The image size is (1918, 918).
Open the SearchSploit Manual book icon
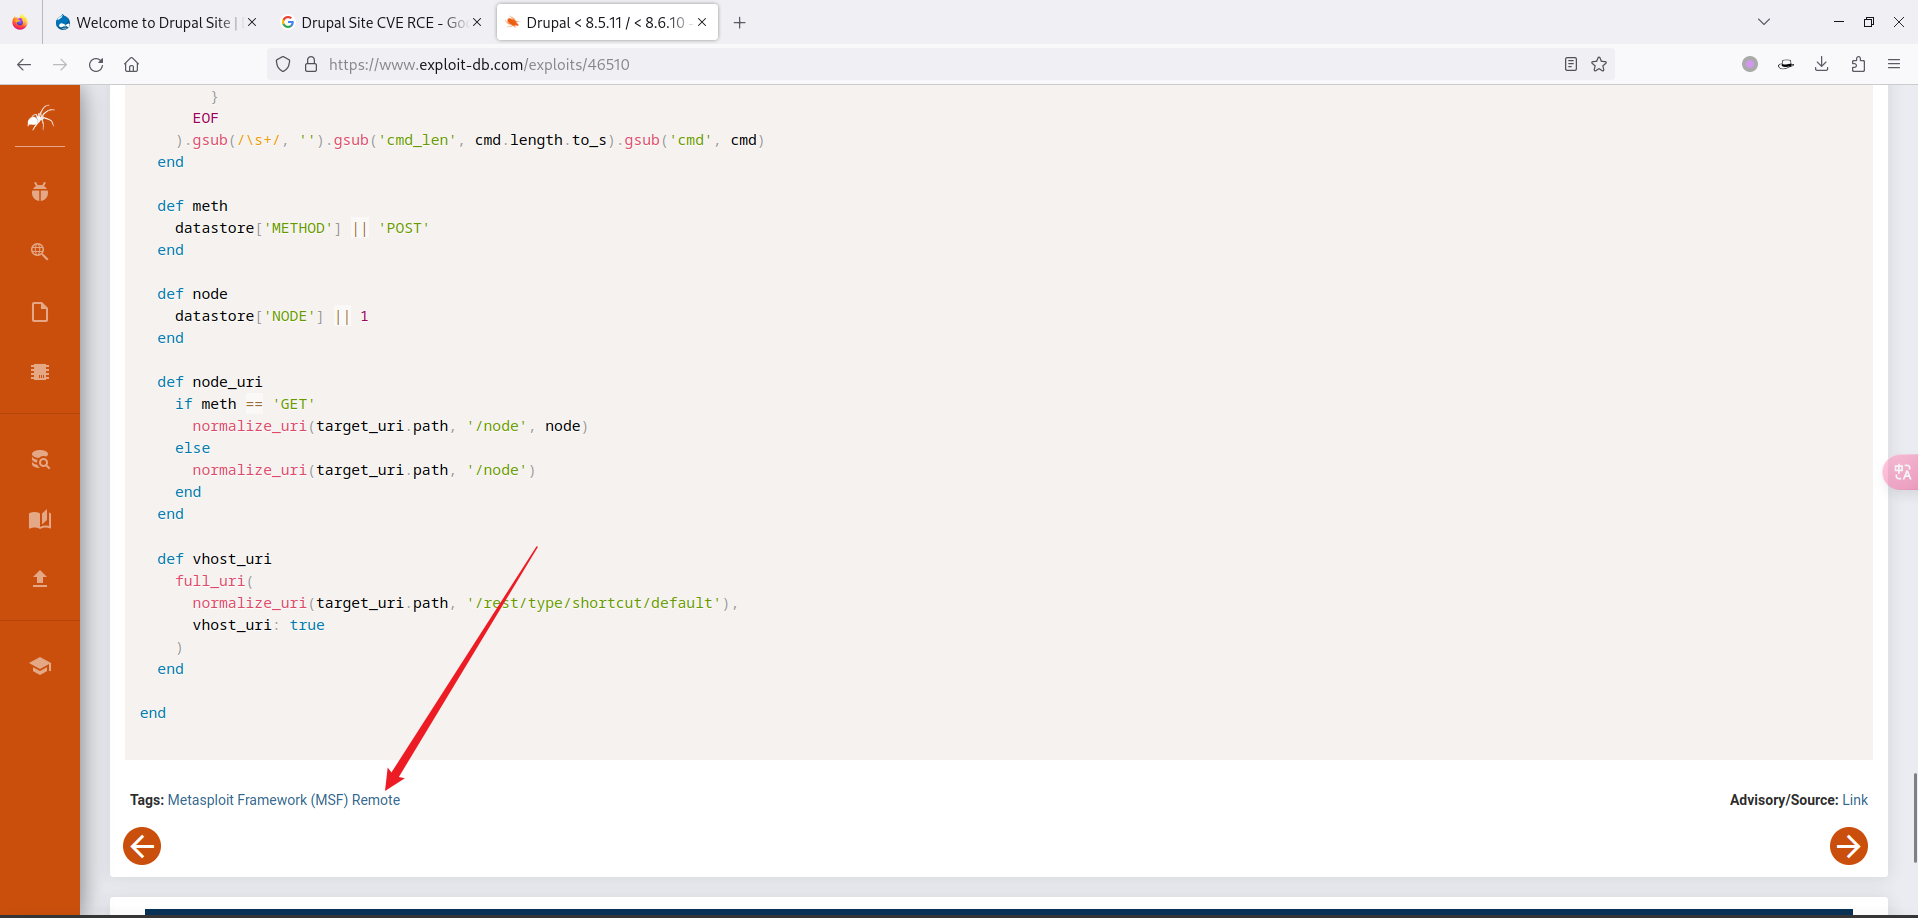tap(40, 520)
